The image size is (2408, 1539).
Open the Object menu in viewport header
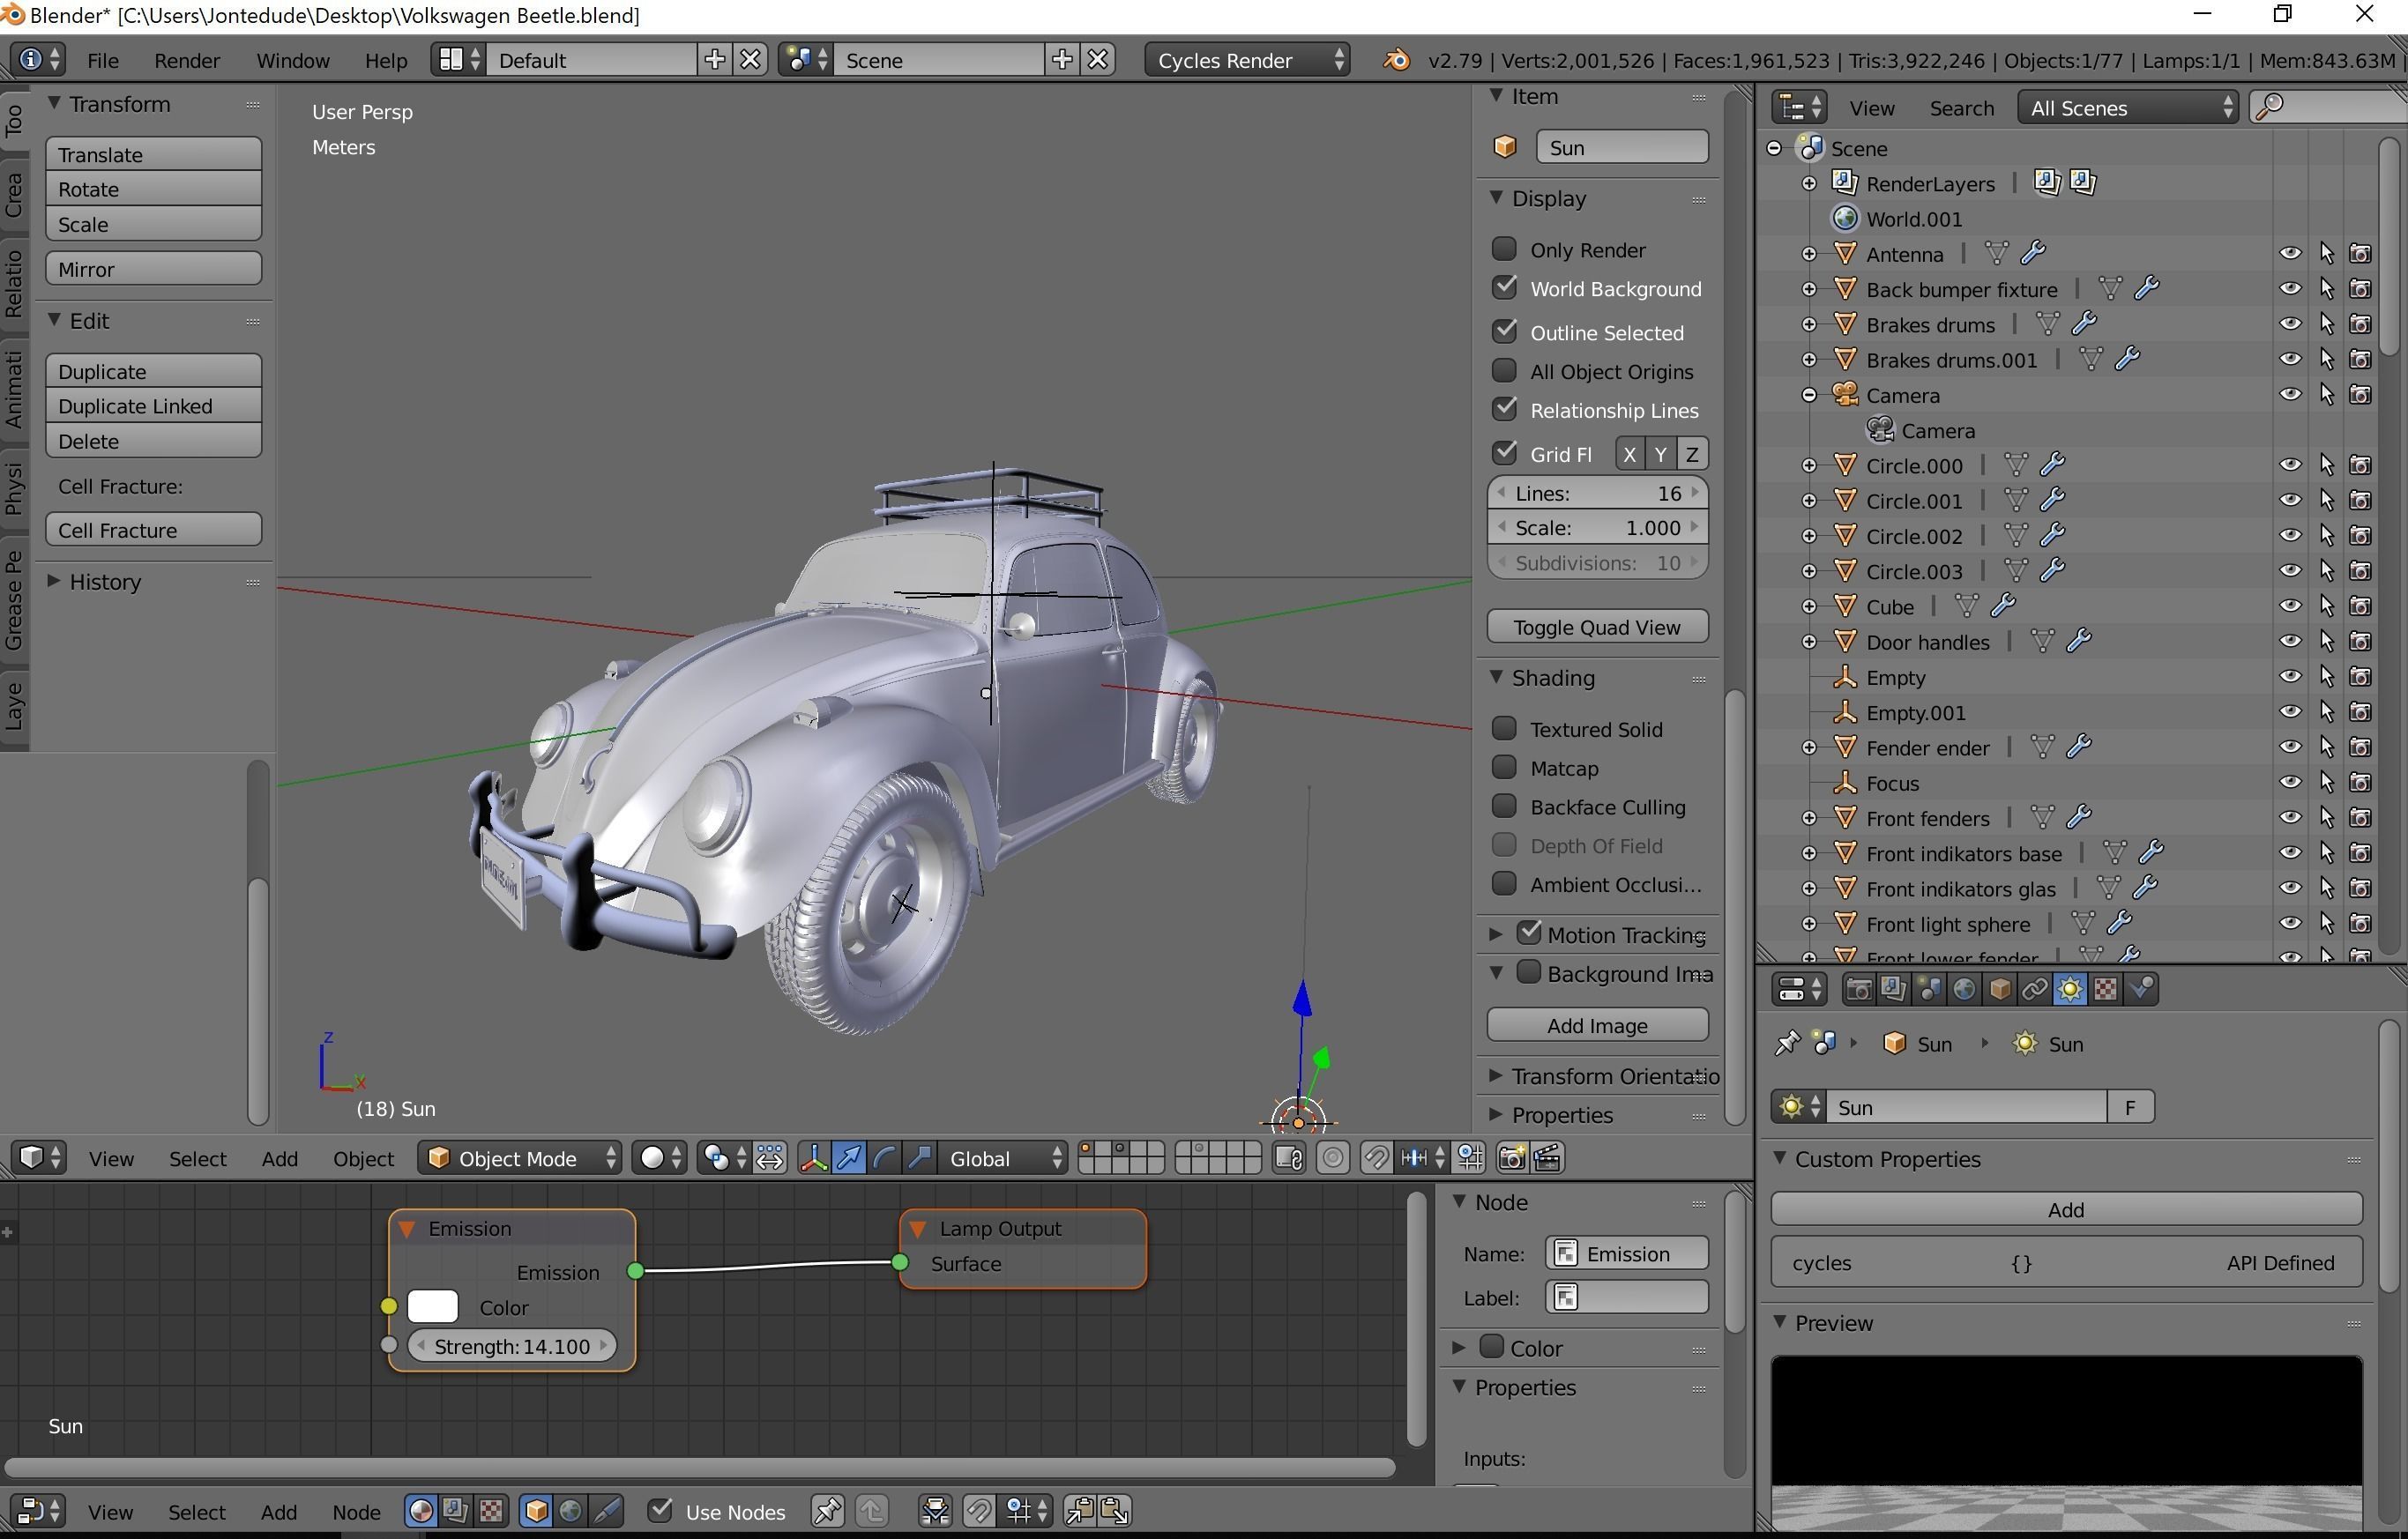362,1158
